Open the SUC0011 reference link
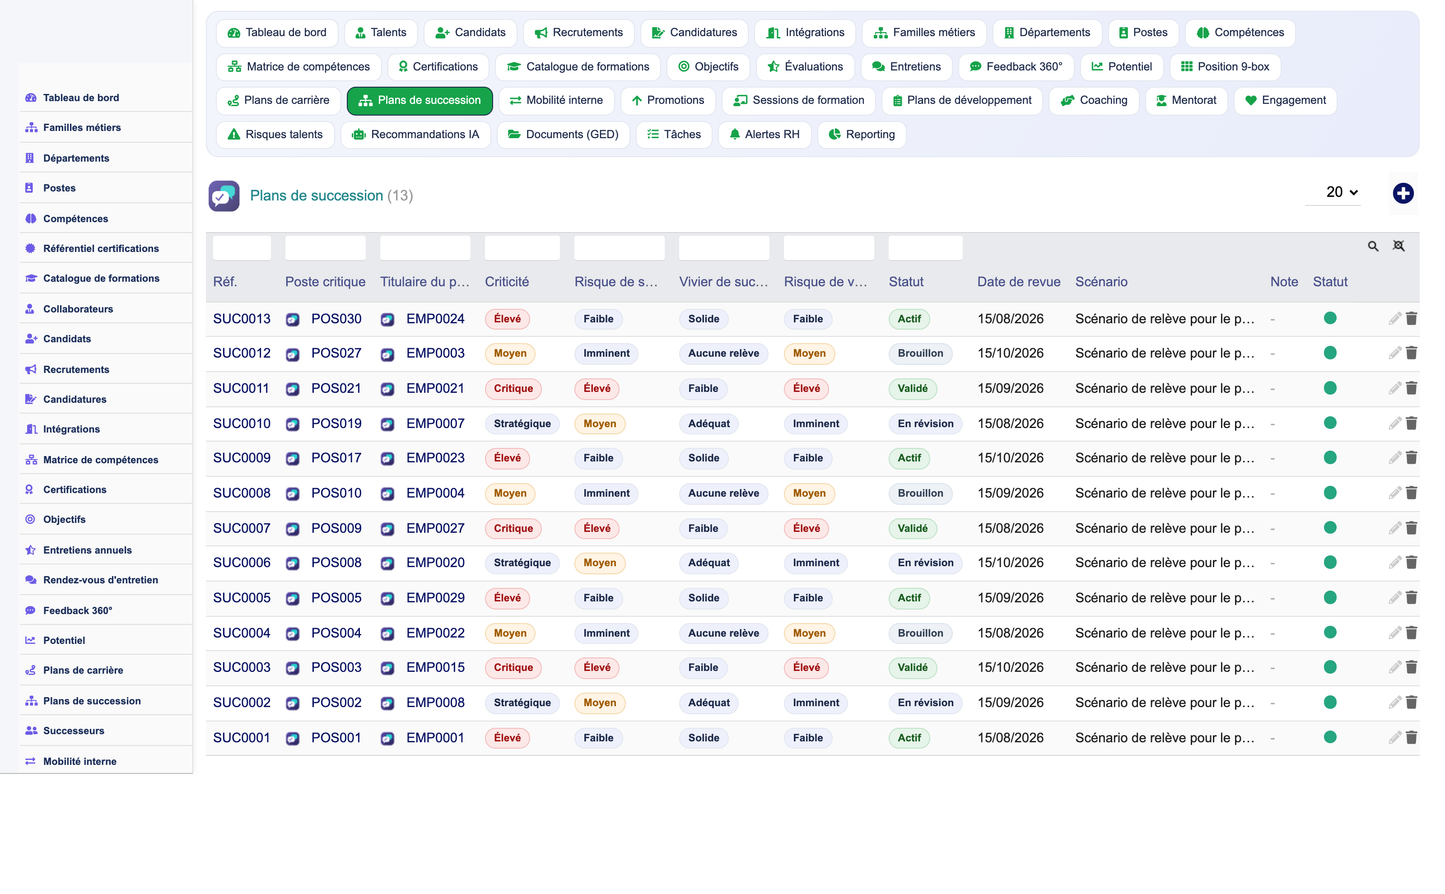1445x894 pixels. click(242, 388)
